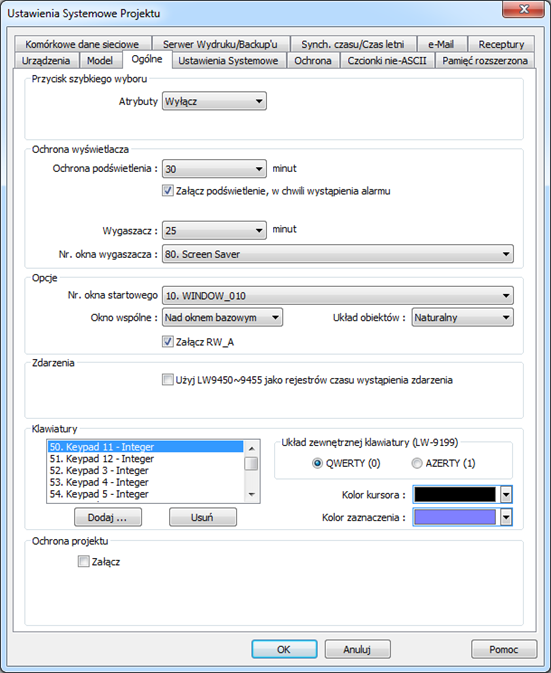Click the black Kolor kursora swatch

(x=455, y=494)
